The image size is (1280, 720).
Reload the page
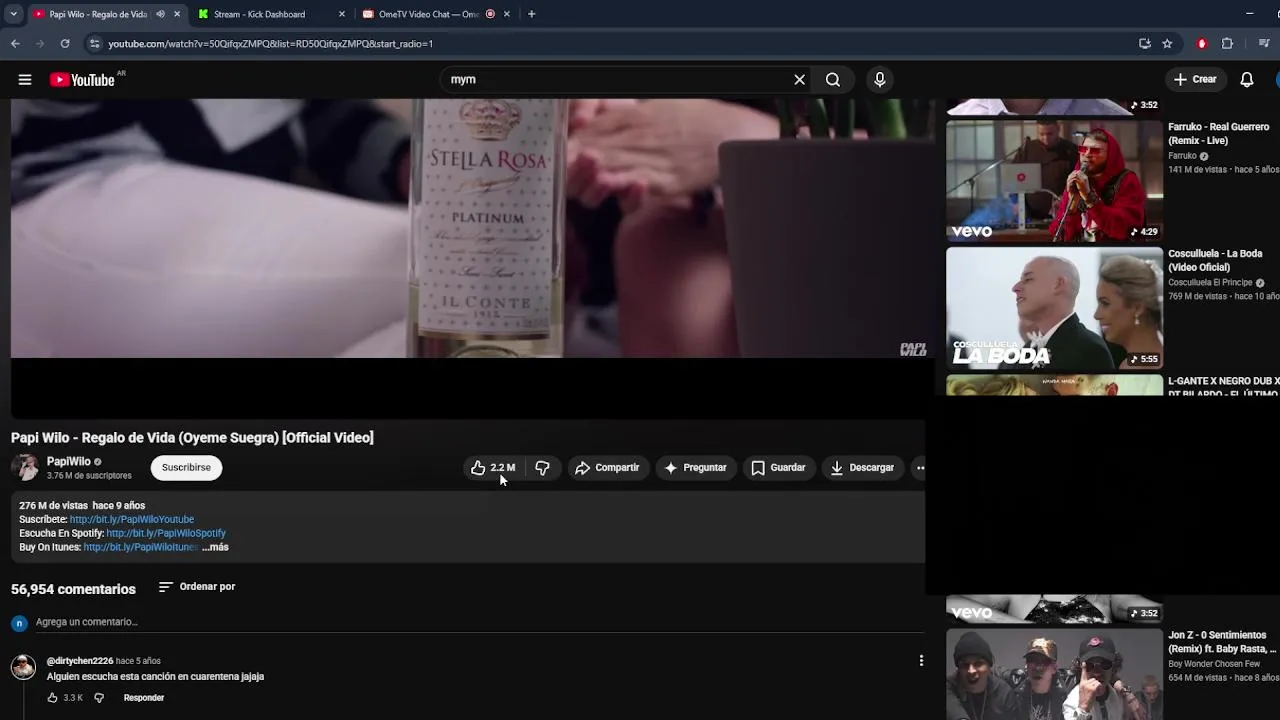pyautogui.click(x=65, y=44)
